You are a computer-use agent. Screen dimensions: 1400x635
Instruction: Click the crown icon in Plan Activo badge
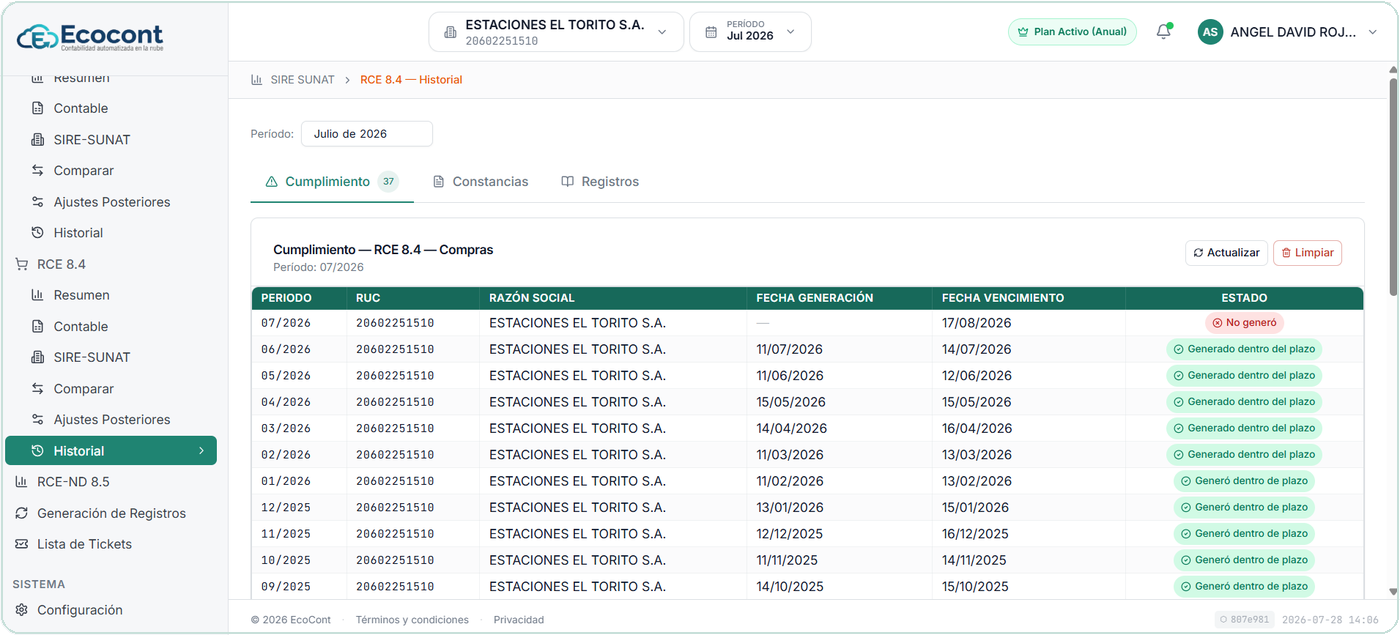tap(1022, 32)
